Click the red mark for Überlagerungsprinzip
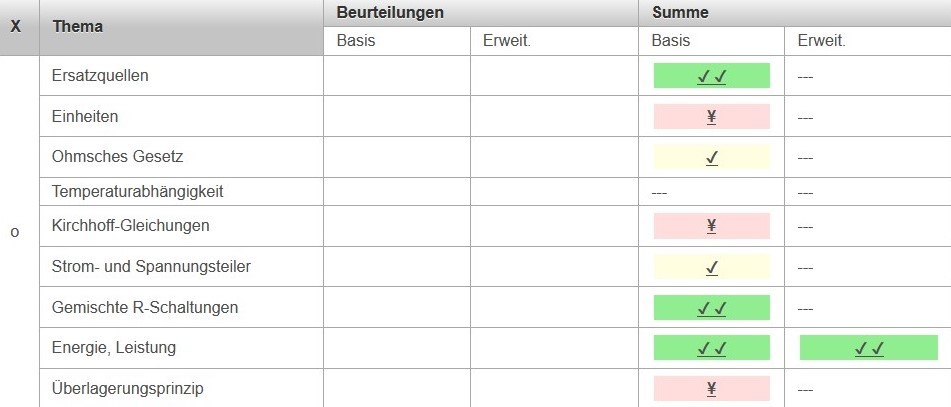This screenshot has width=951, height=407. [711, 389]
